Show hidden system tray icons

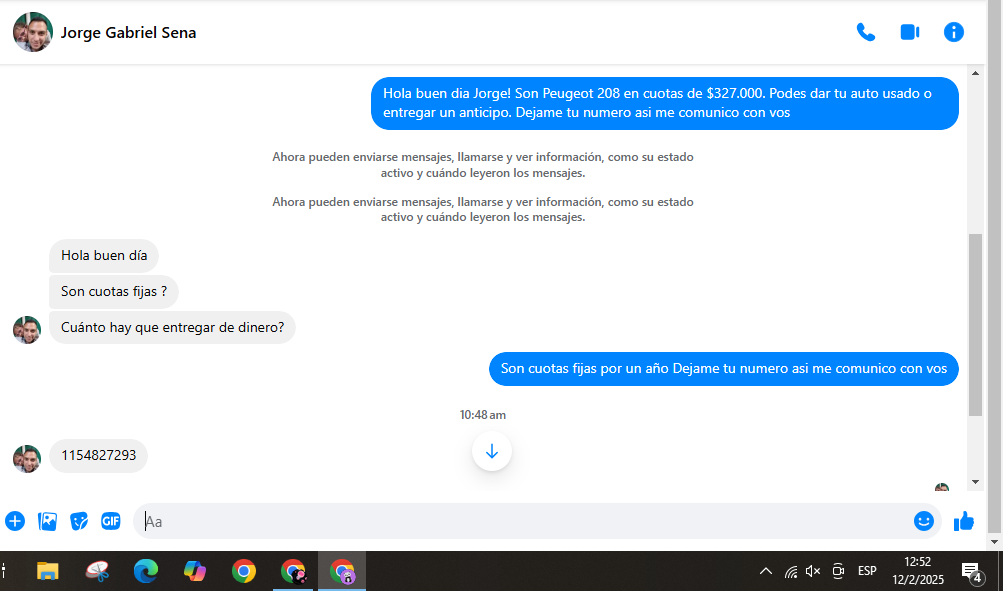pos(766,571)
